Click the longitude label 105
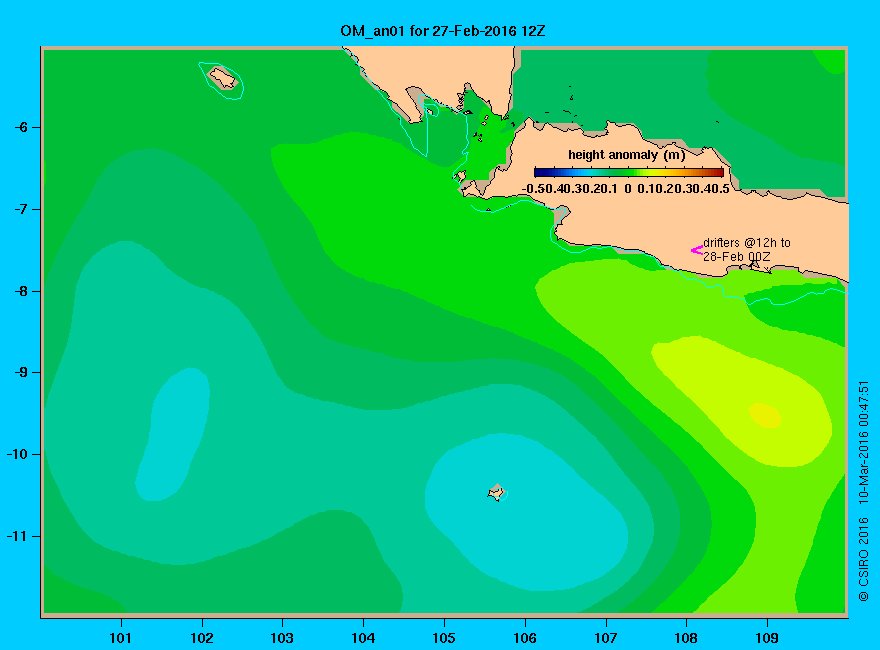 pos(444,638)
